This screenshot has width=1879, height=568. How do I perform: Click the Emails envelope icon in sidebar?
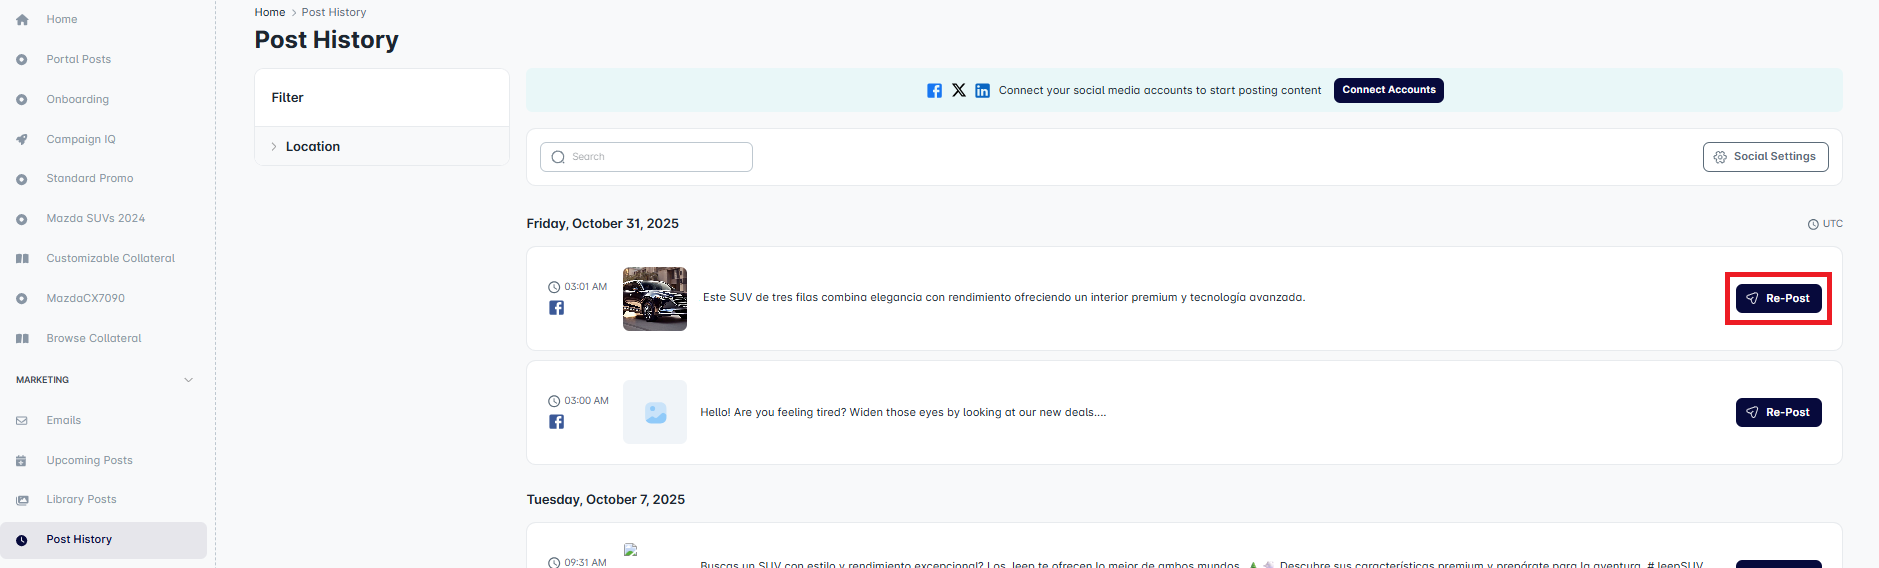[22, 421]
